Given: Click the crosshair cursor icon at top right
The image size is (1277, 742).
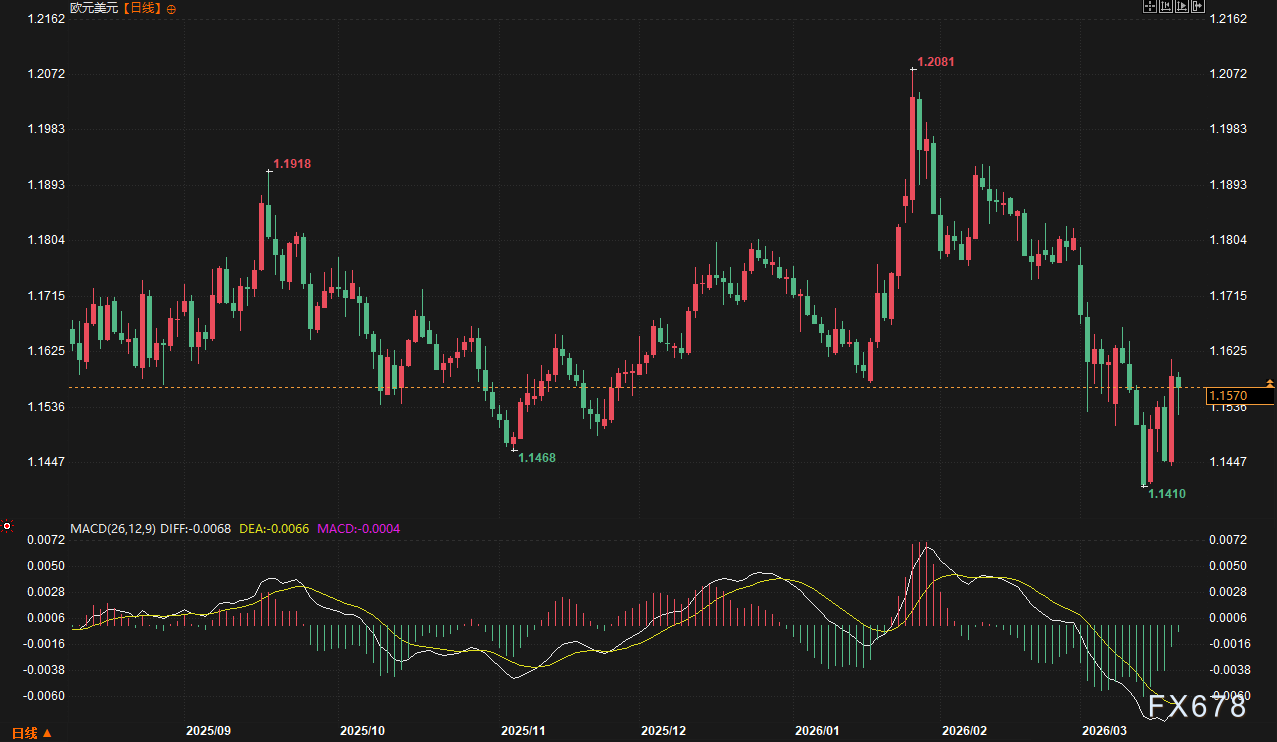Looking at the screenshot, I should point(1150,6).
